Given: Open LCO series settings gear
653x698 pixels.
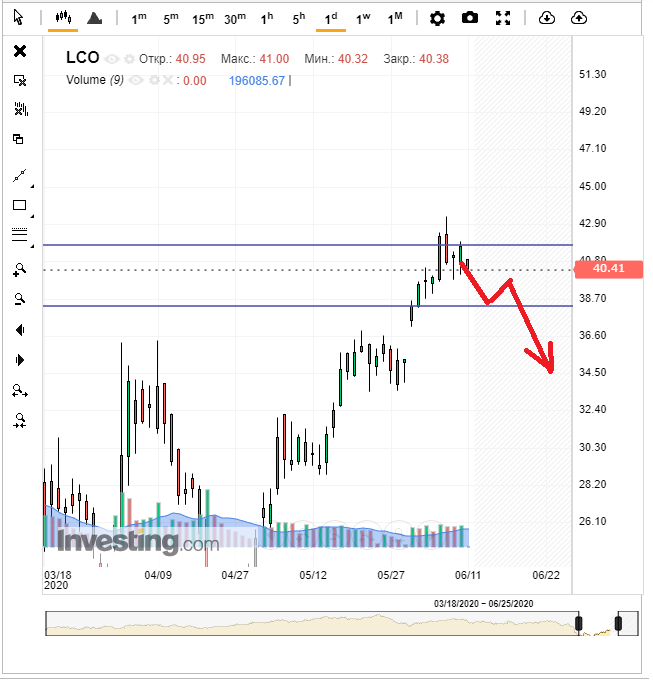Looking at the screenshot, I should (x=129, y=59).
